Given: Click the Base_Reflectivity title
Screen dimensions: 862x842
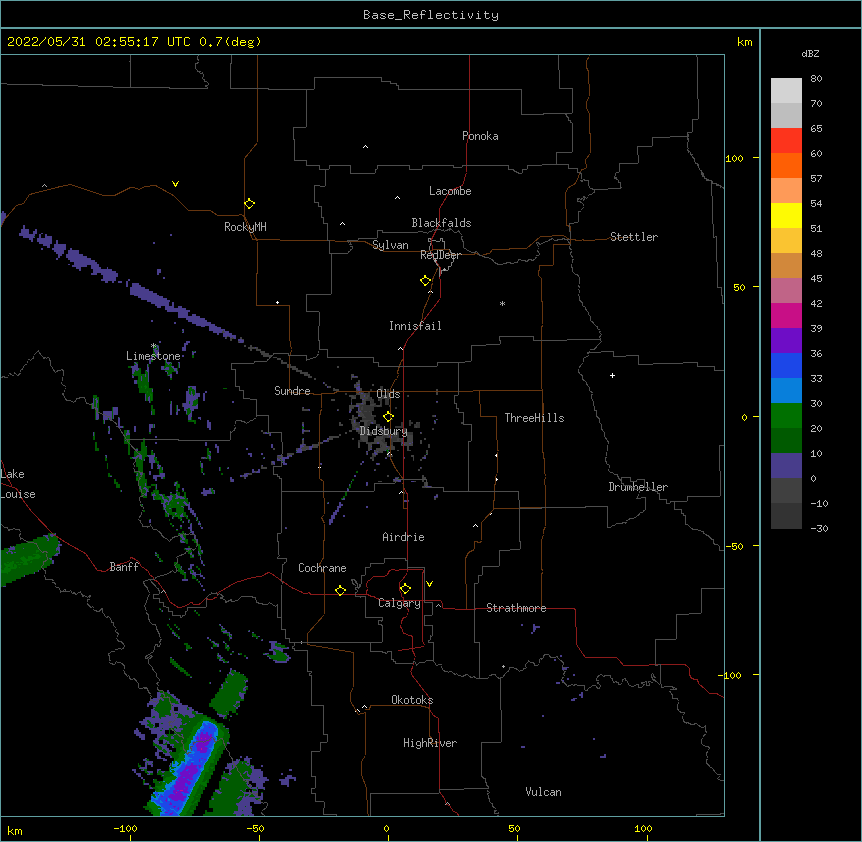Looking at the screenshot, I should 431,15.
